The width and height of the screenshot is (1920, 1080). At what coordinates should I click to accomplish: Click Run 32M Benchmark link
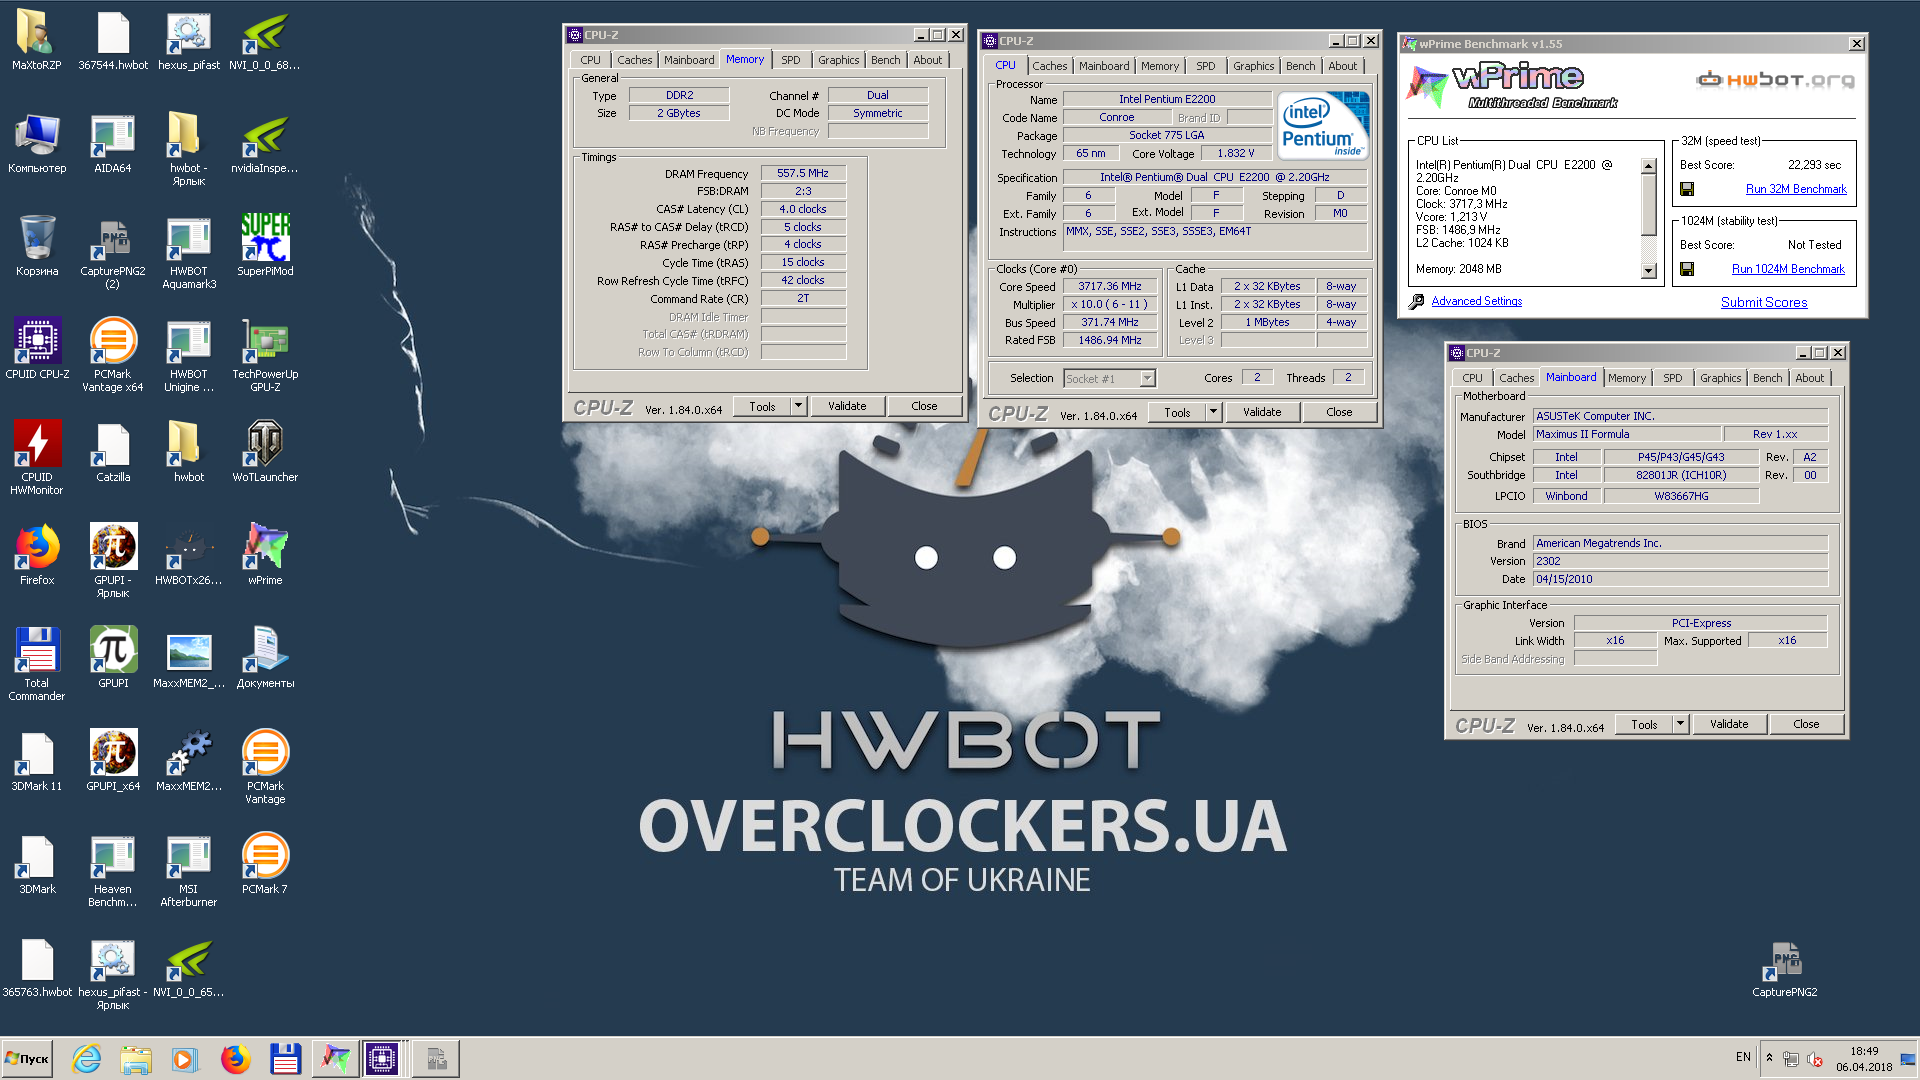(x=1796, y=189)
